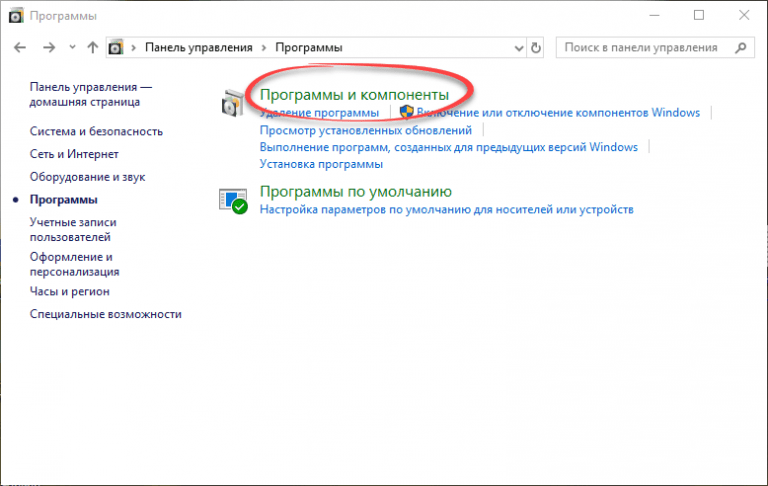
Task: Expand the chevron after Панель управления in the breadcrumb
Action: [x=264, y=48]
